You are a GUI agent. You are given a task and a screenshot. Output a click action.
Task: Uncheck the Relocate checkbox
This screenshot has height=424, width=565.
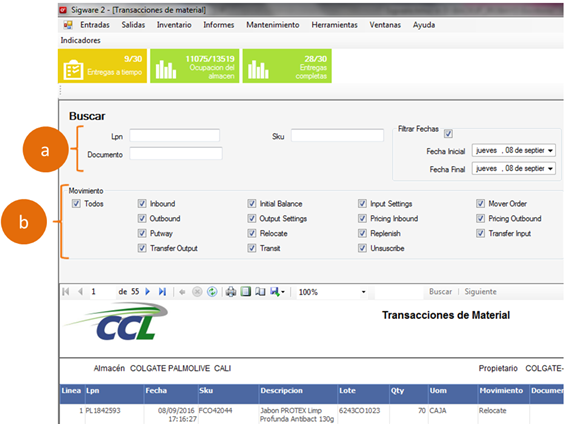point(252,233)
